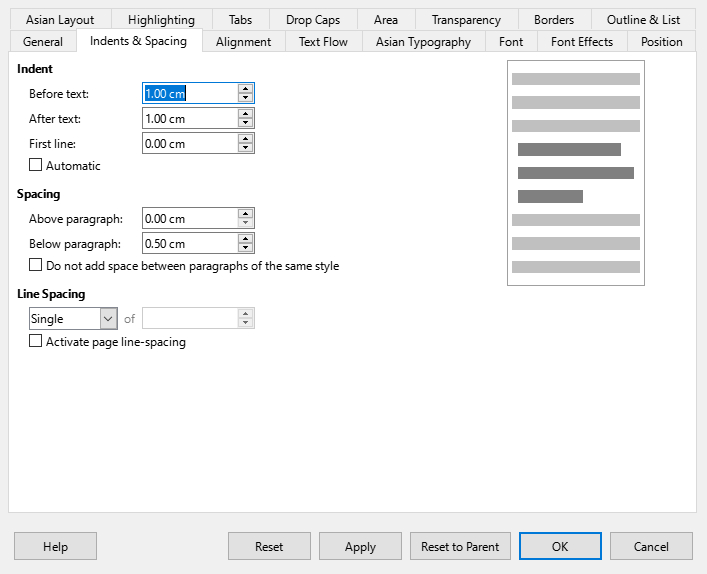
Task: Increase the After text indent value
Action: pyautogui.click(x=245, y=114)
